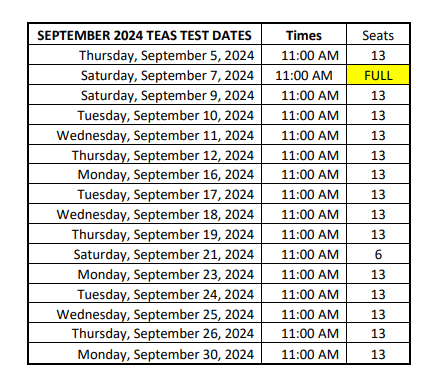
Task: Select Wednesday, September 25, 2024 date cell
Action: pos(145,313)
